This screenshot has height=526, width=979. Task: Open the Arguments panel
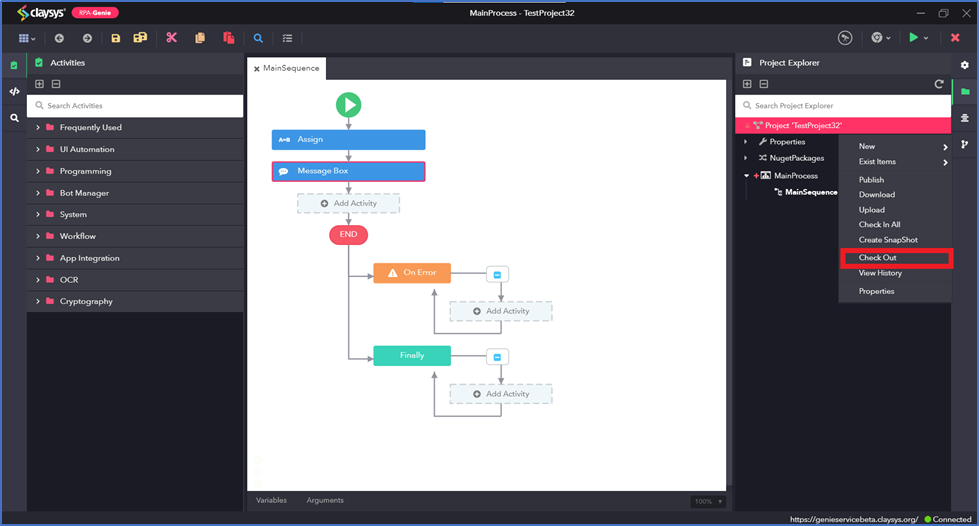tap(325, 500)
